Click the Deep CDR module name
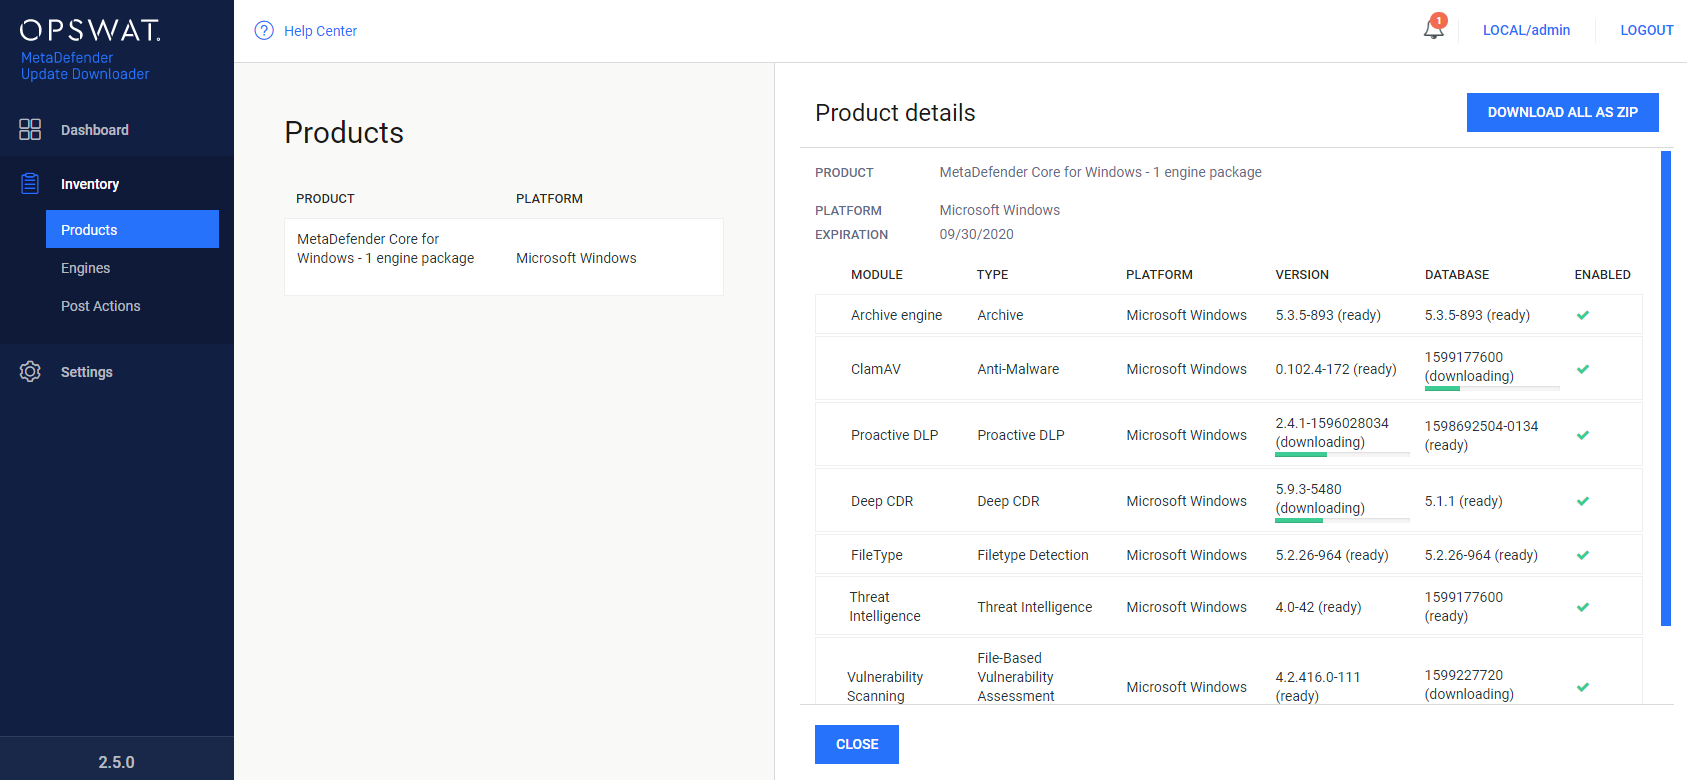The image size is (1694, 781). click(x=882, y=501)
